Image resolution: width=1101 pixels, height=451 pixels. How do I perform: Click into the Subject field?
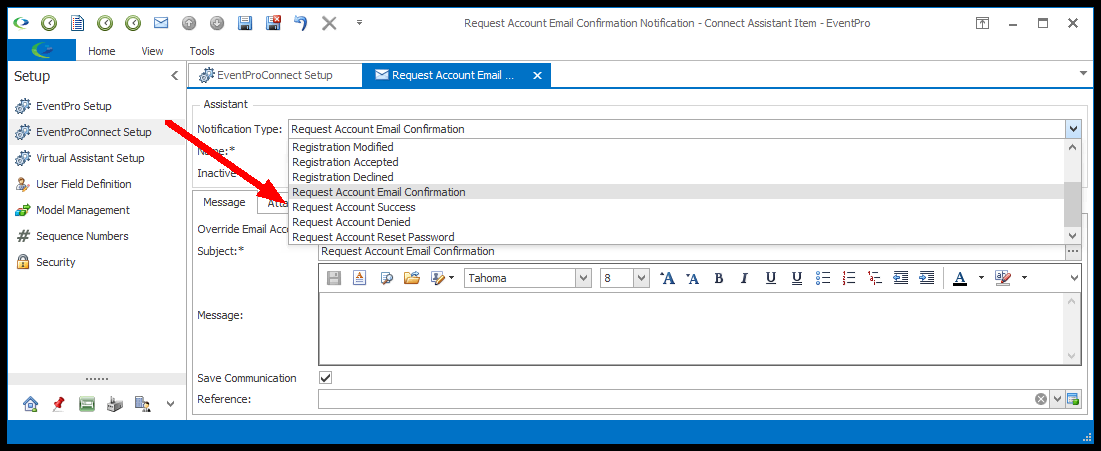[x=692, y=251]
